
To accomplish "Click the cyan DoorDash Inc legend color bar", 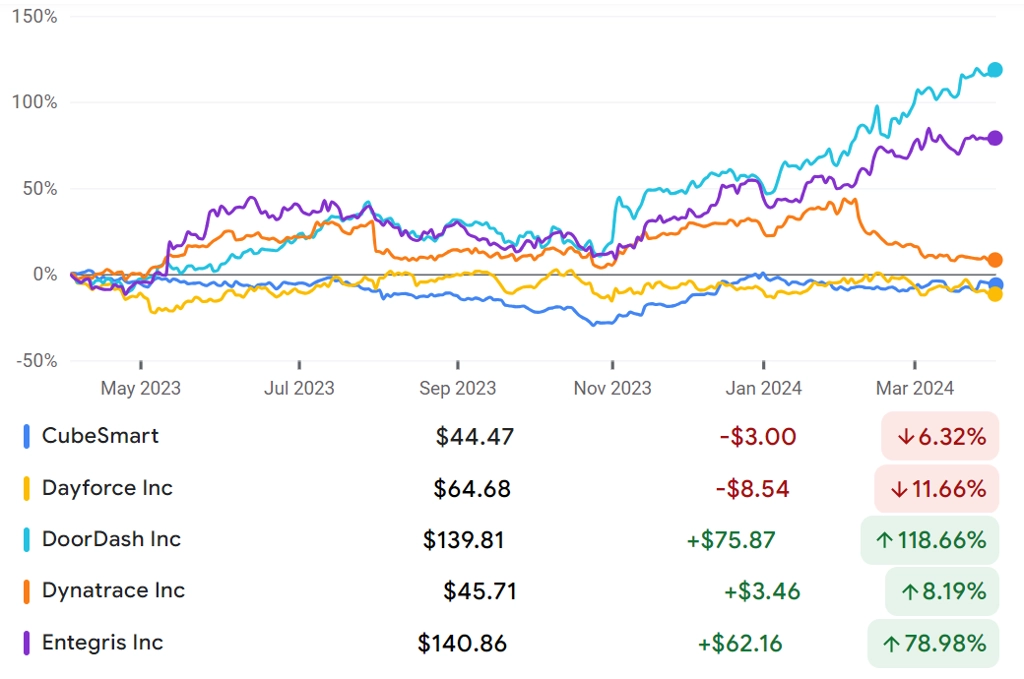I will coord(26,540).
